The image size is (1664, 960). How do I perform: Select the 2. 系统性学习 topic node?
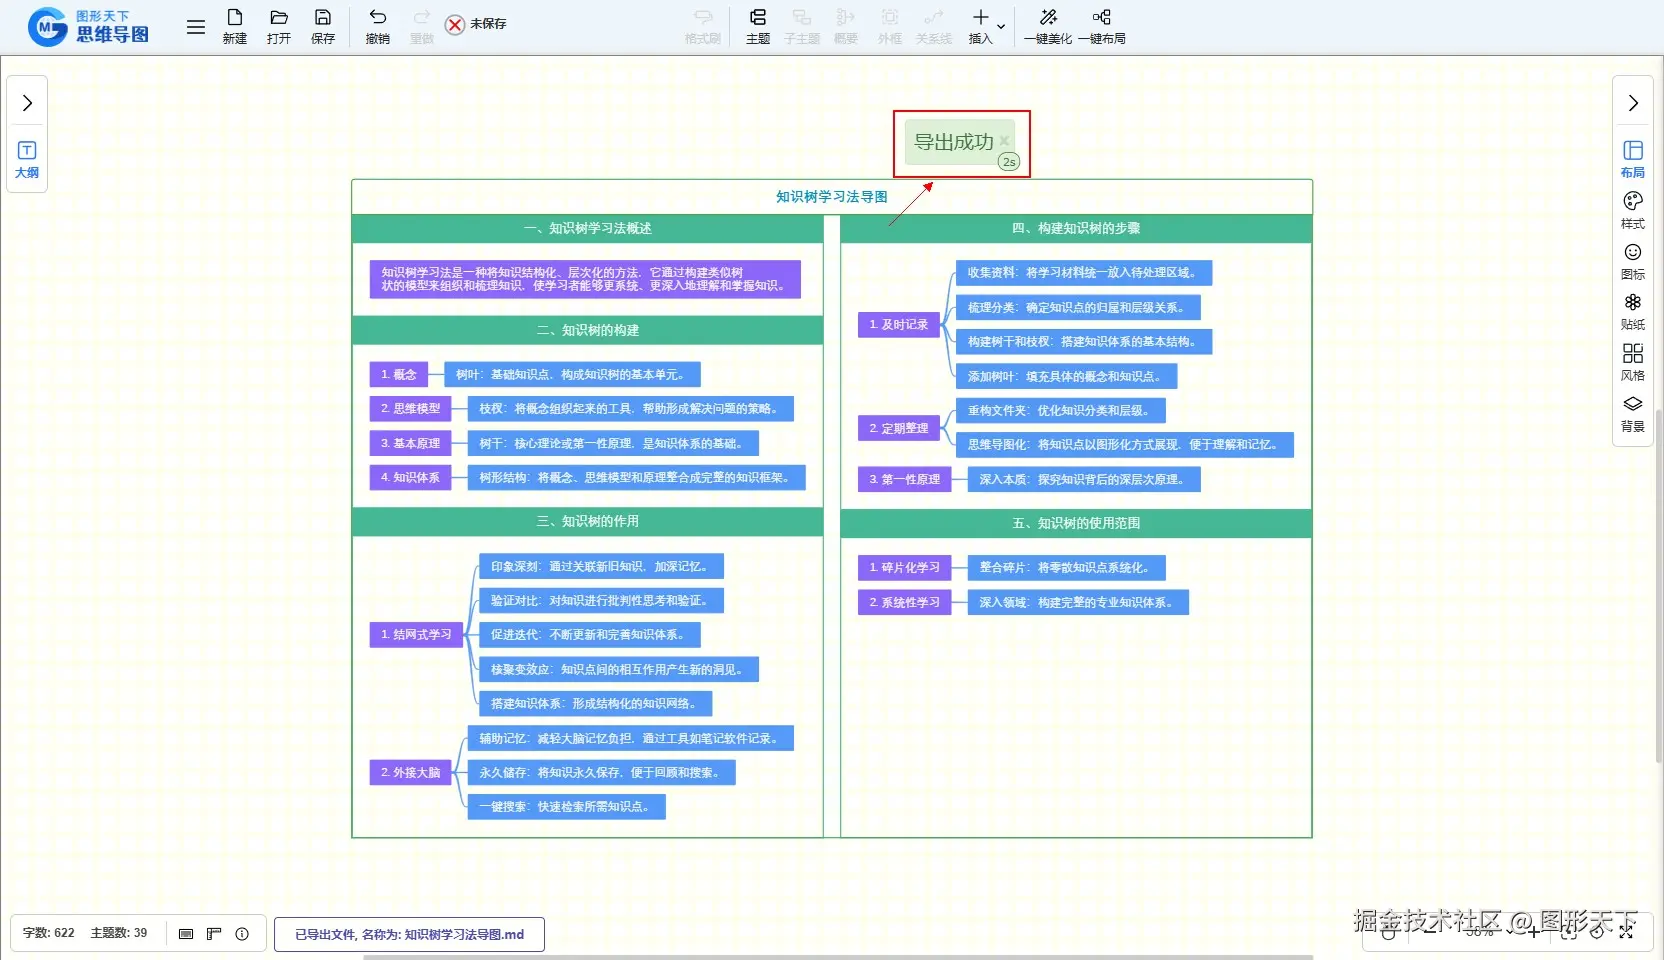tap(905, 603)
